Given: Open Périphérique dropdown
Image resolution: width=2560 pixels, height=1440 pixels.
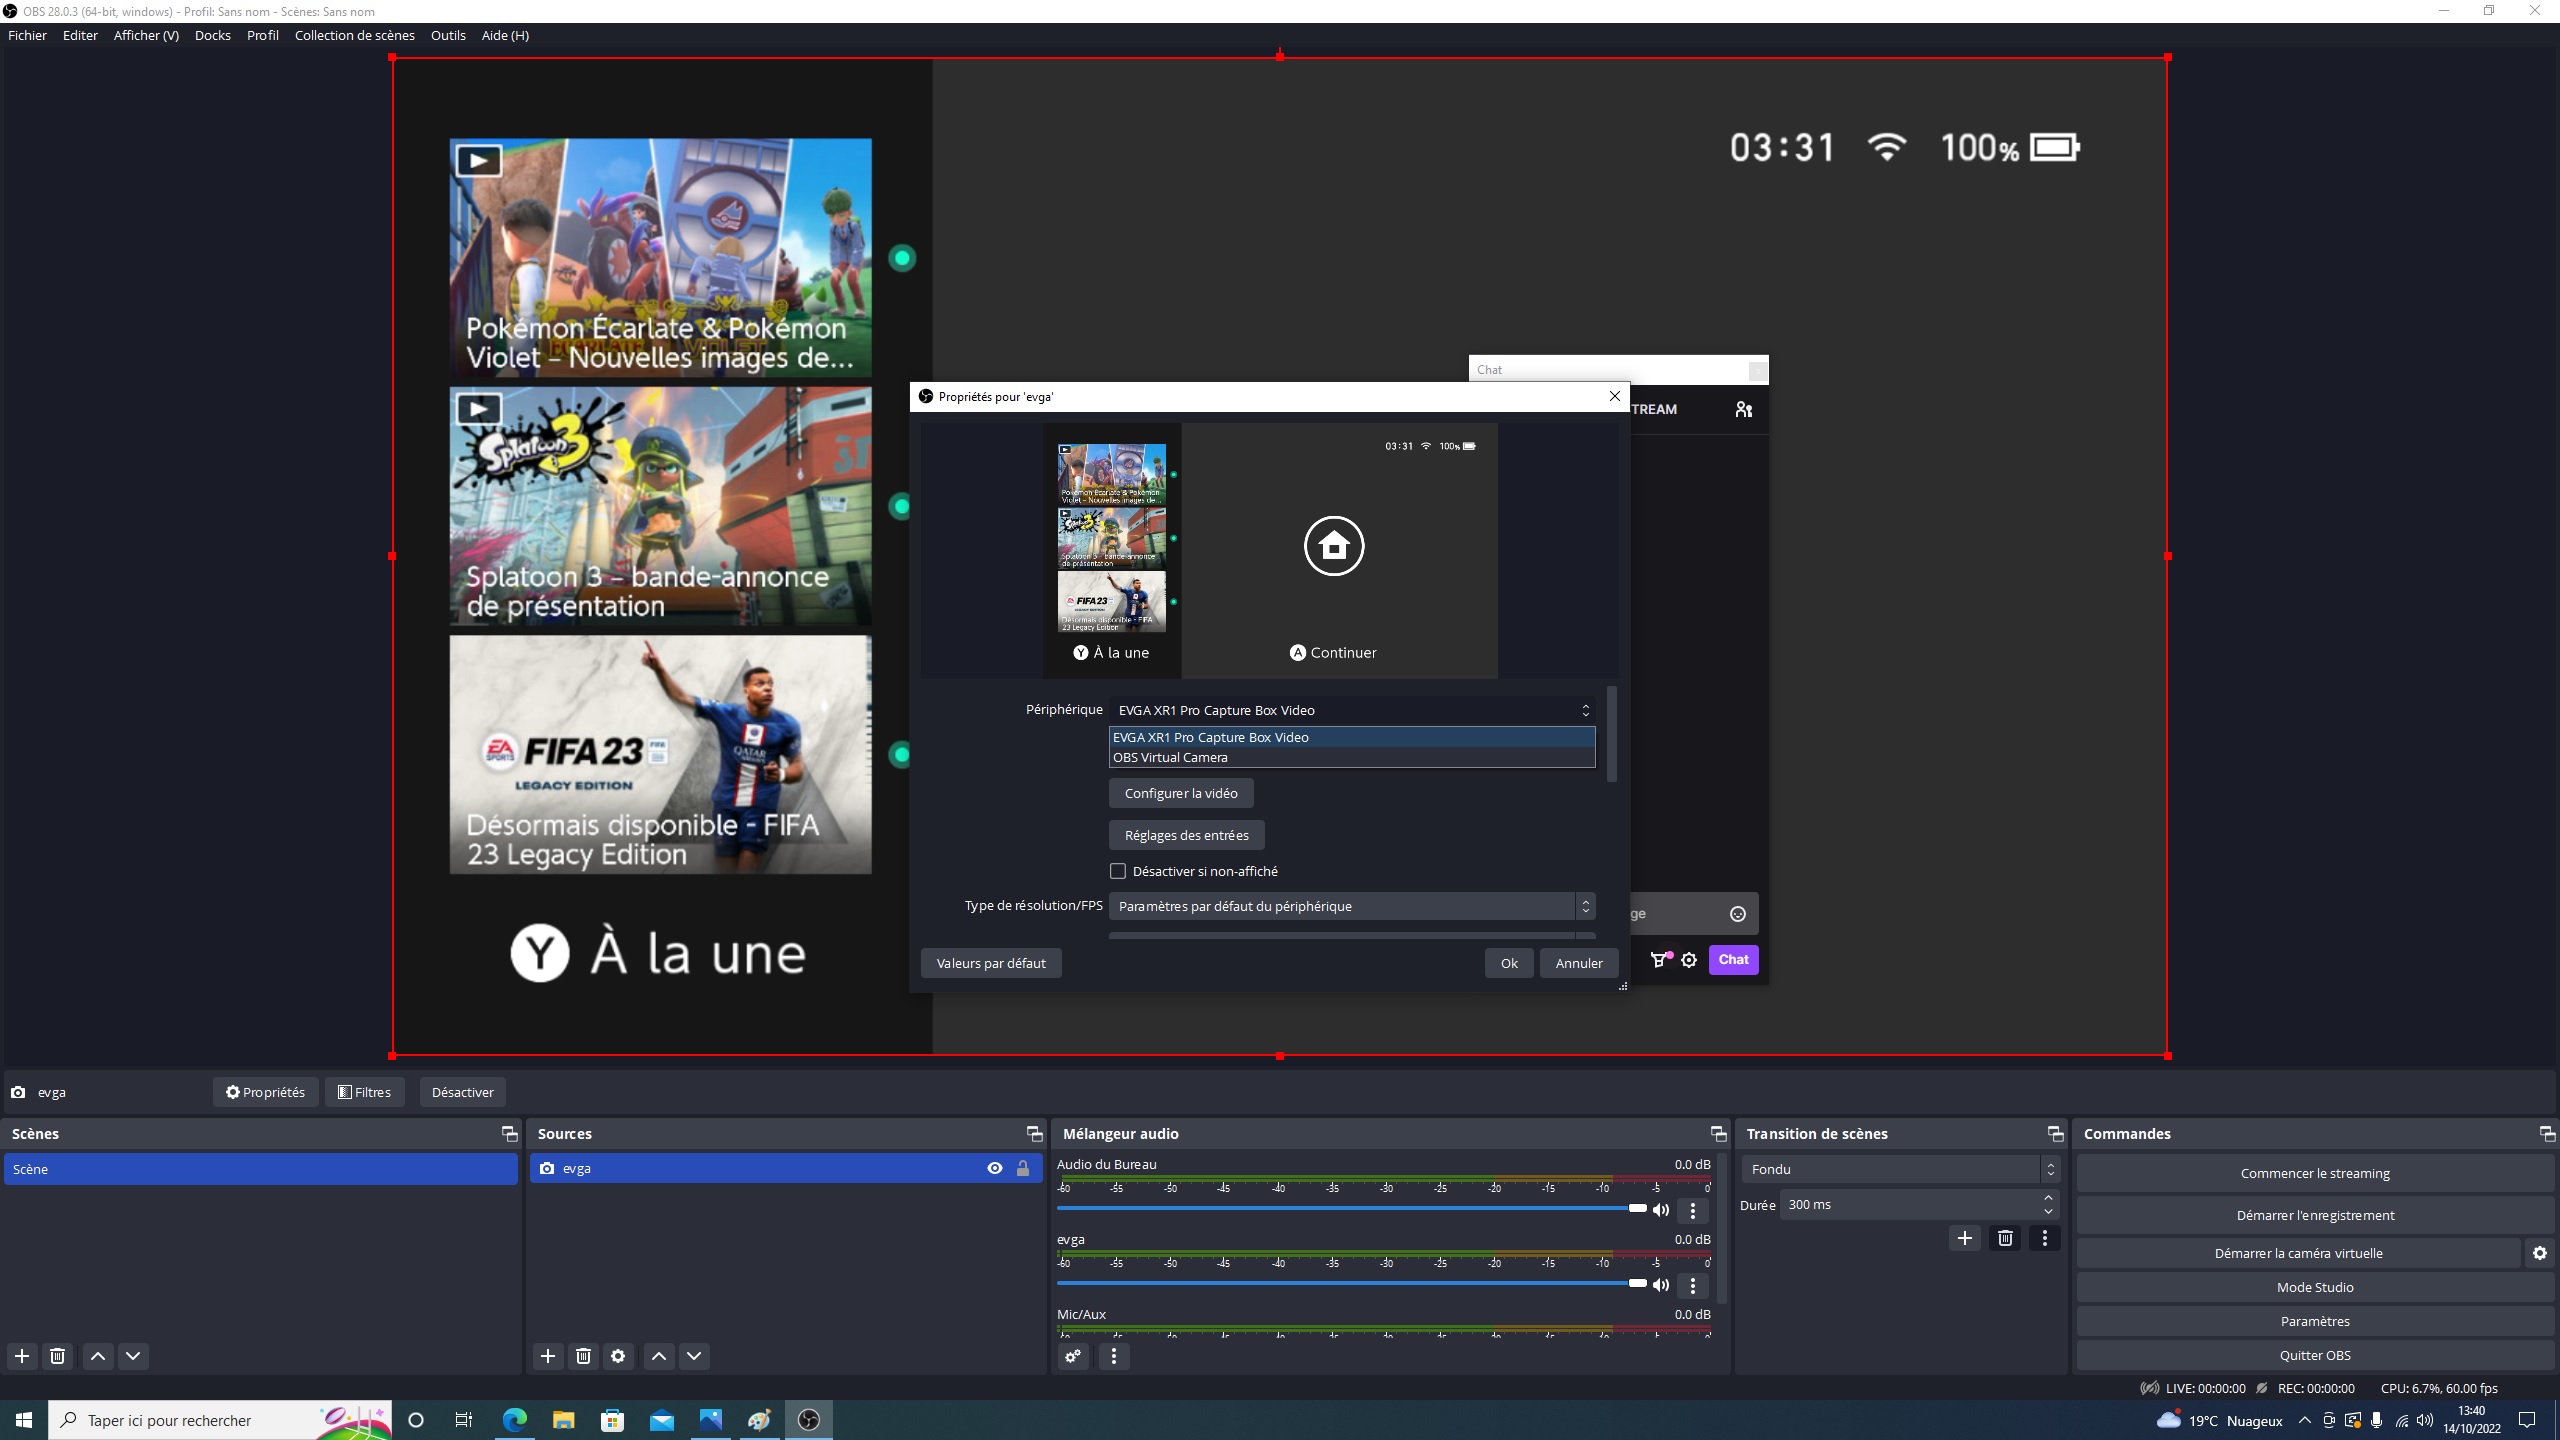Looking at the screenshot, I should click(x=1352, y=710).
